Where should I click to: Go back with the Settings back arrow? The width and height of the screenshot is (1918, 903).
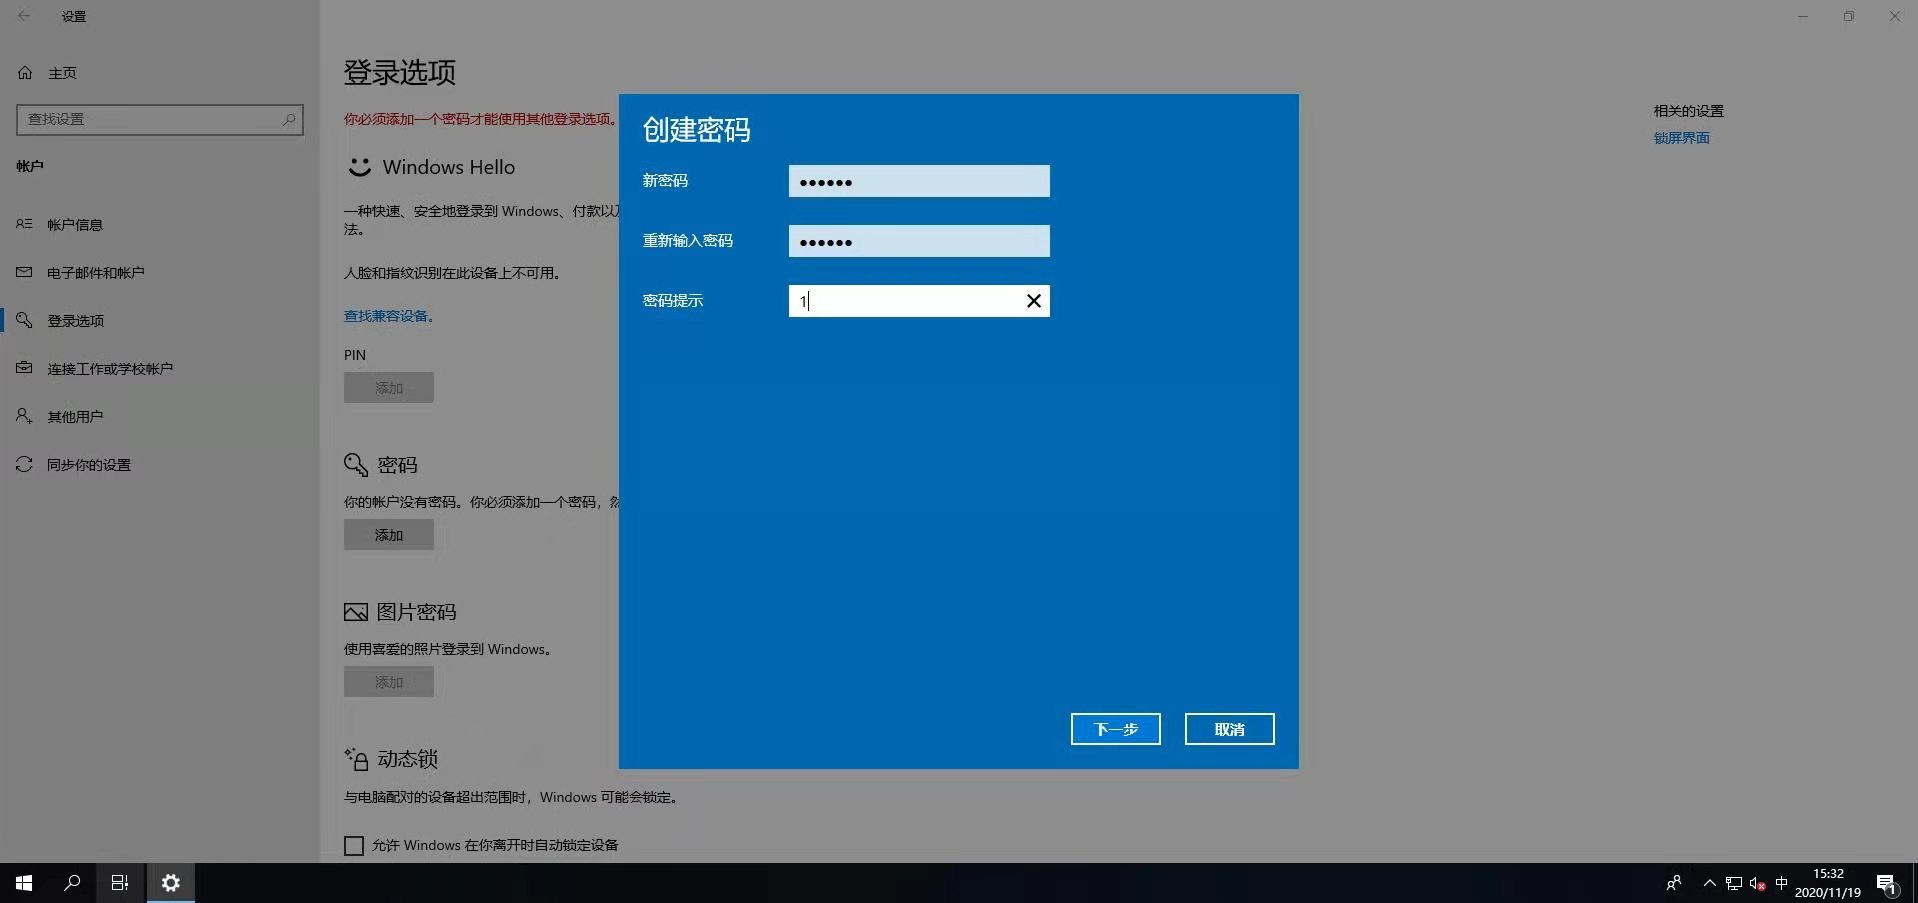24,16
